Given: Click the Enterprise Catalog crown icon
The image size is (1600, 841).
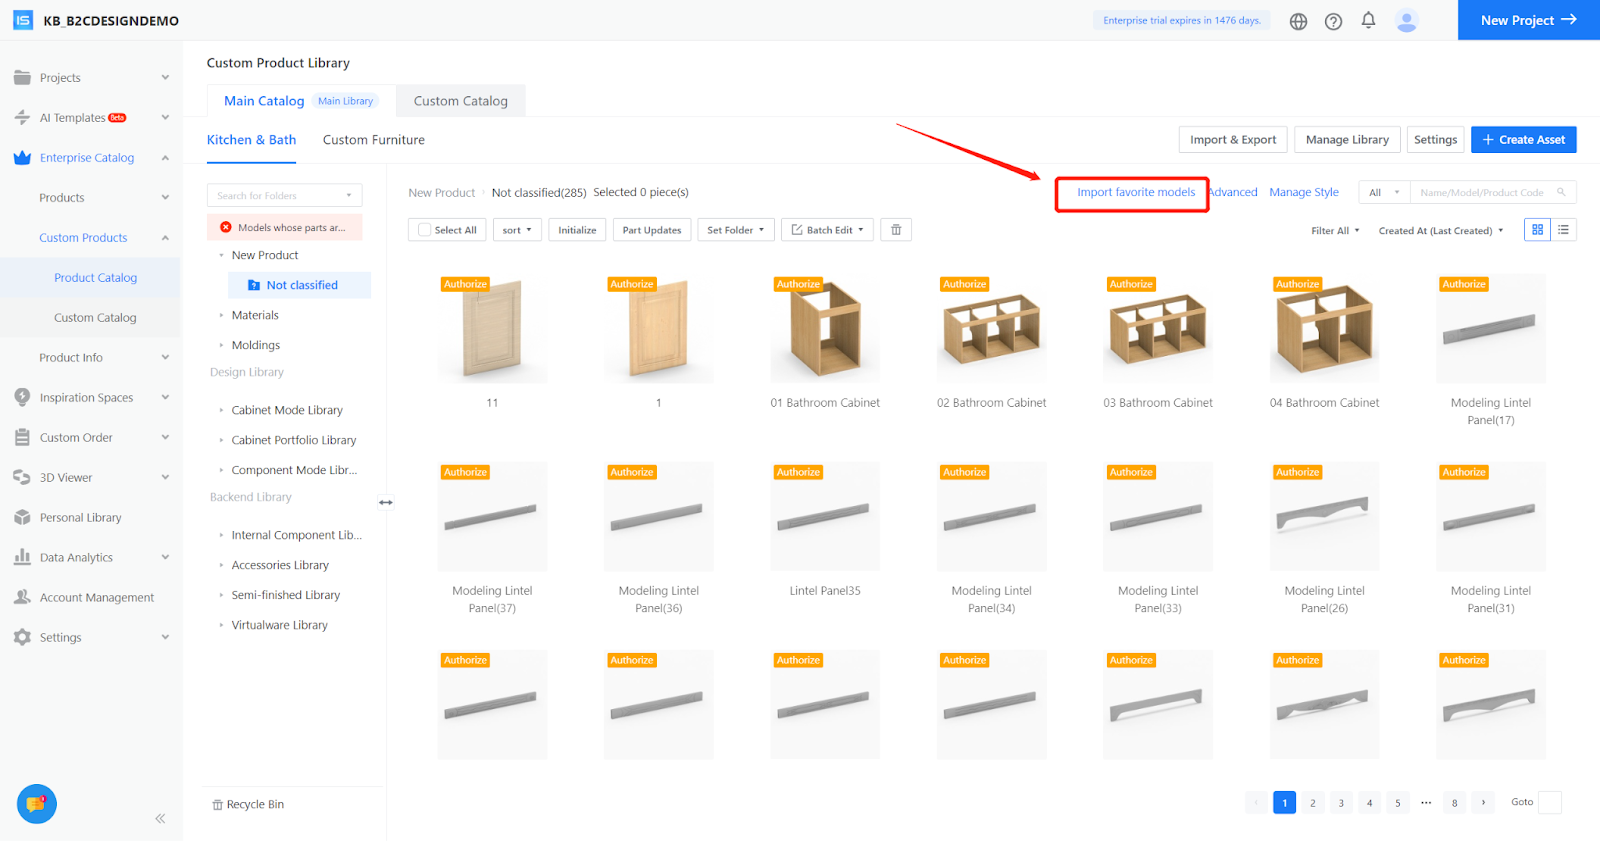Looking at the screenshot, I should pyautogui.click(x=22, y=158).
